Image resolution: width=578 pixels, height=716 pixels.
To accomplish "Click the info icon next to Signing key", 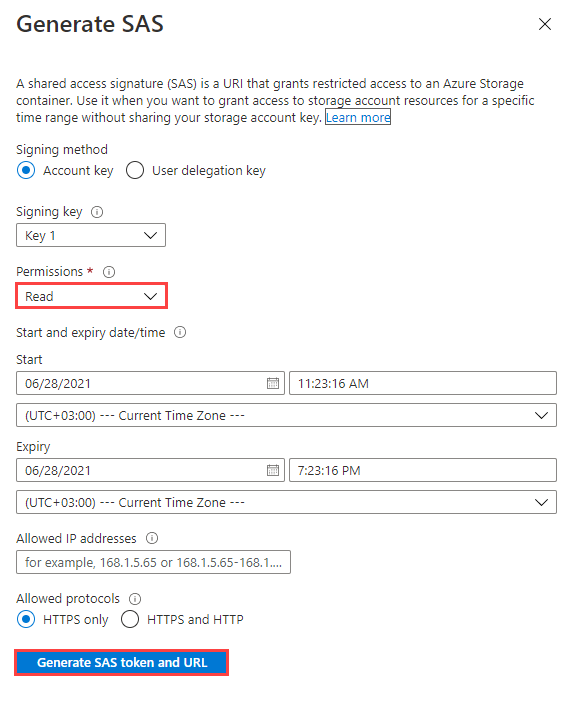I will 97,212.
